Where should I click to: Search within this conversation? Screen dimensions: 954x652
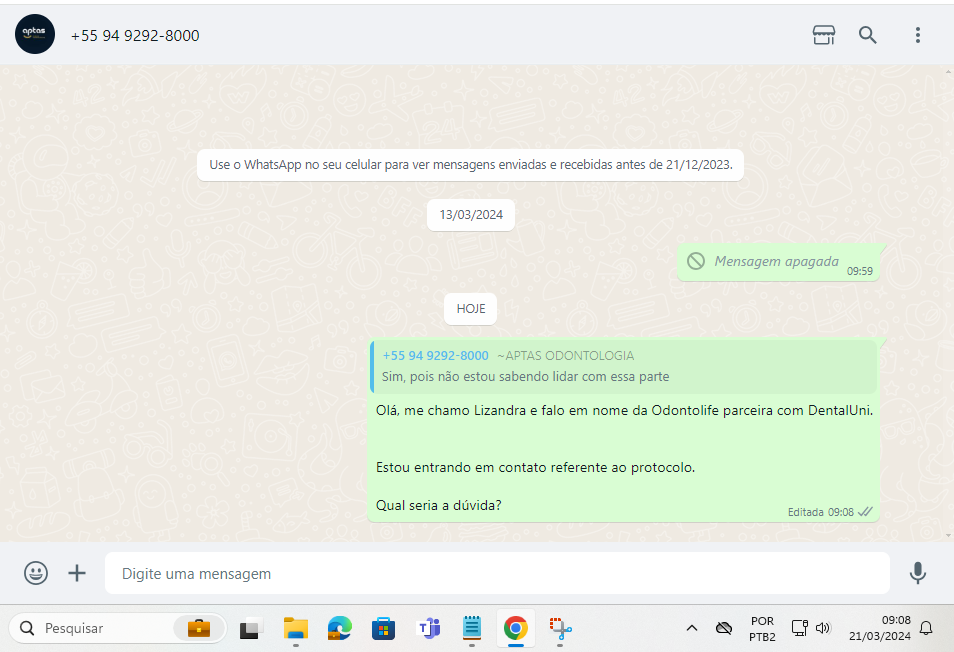(x=868, y=35)
